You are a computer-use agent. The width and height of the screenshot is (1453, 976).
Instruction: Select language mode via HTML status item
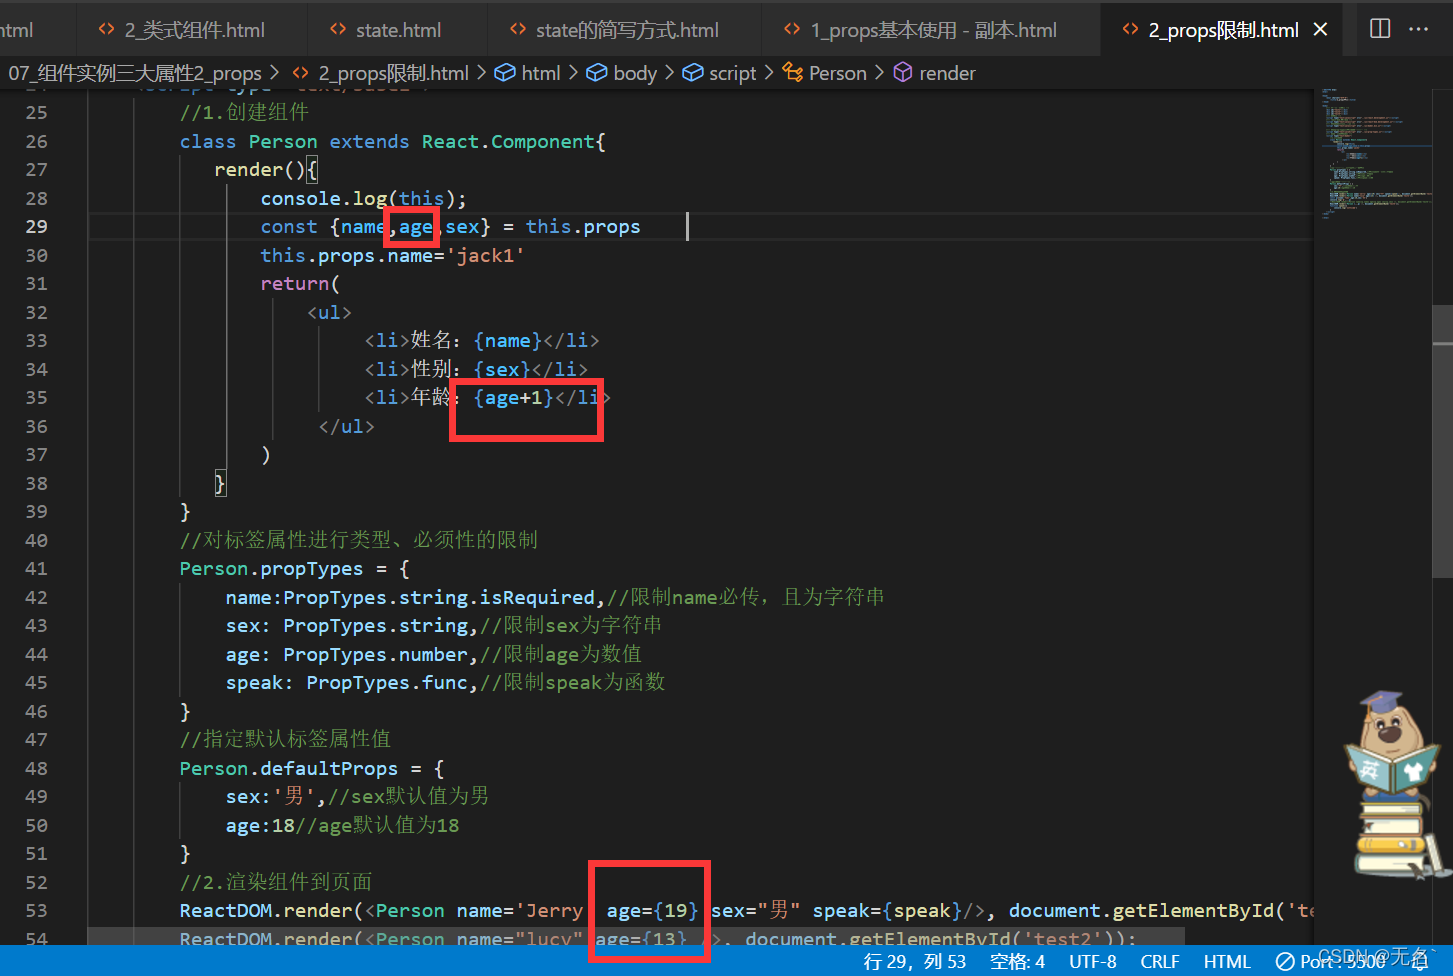[1227, 961]
